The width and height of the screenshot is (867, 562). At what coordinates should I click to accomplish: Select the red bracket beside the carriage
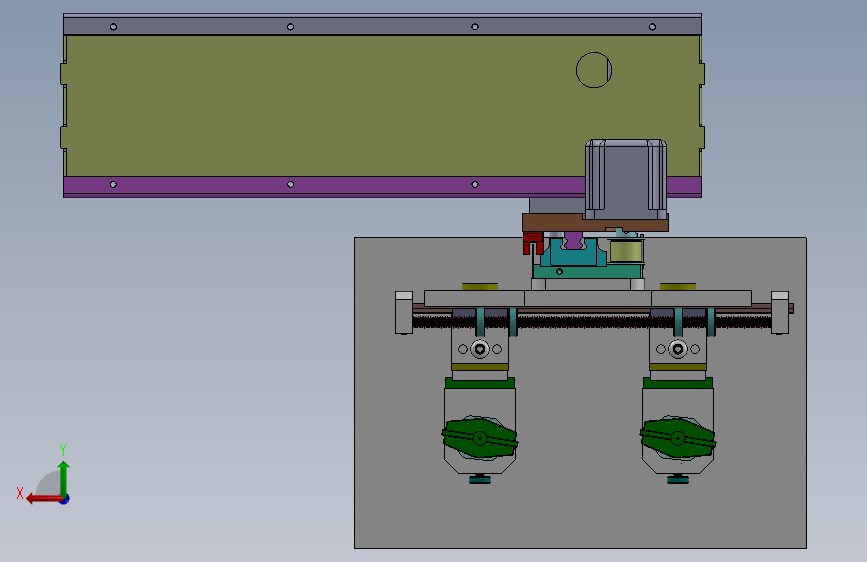tap(533, 243)
